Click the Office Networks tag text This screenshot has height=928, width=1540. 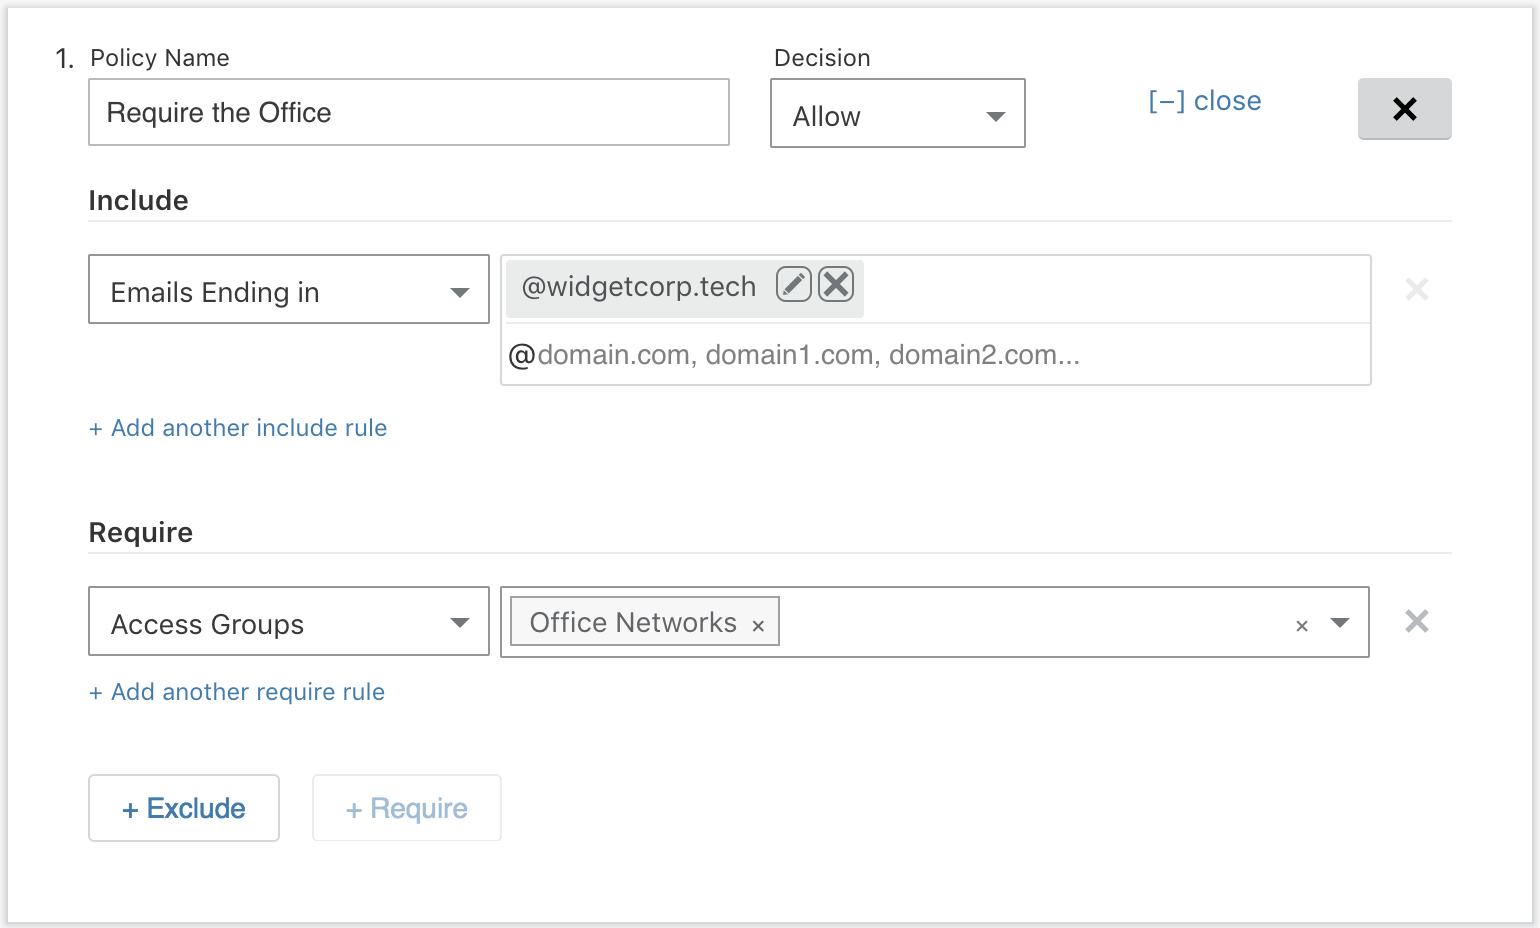pyautogui.click(x=633, y=622)
